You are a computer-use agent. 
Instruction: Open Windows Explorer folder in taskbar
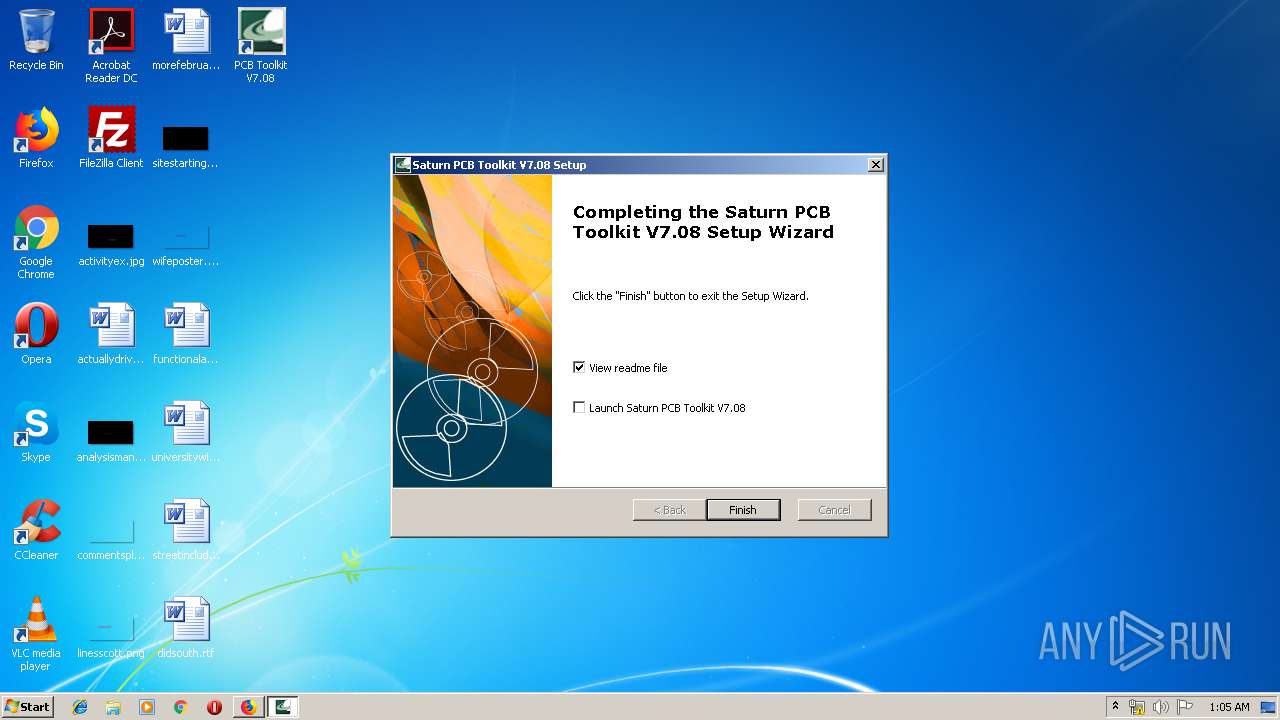click(113, 707)
